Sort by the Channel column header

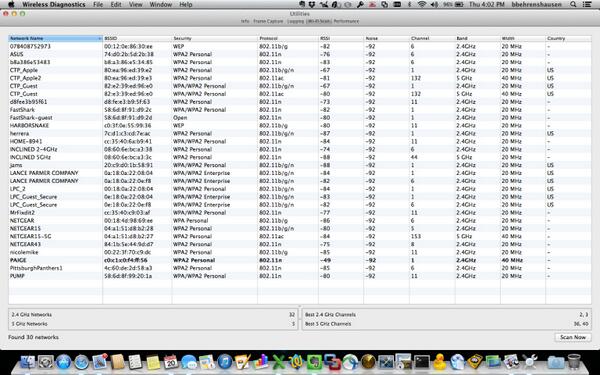coord(432,39)
